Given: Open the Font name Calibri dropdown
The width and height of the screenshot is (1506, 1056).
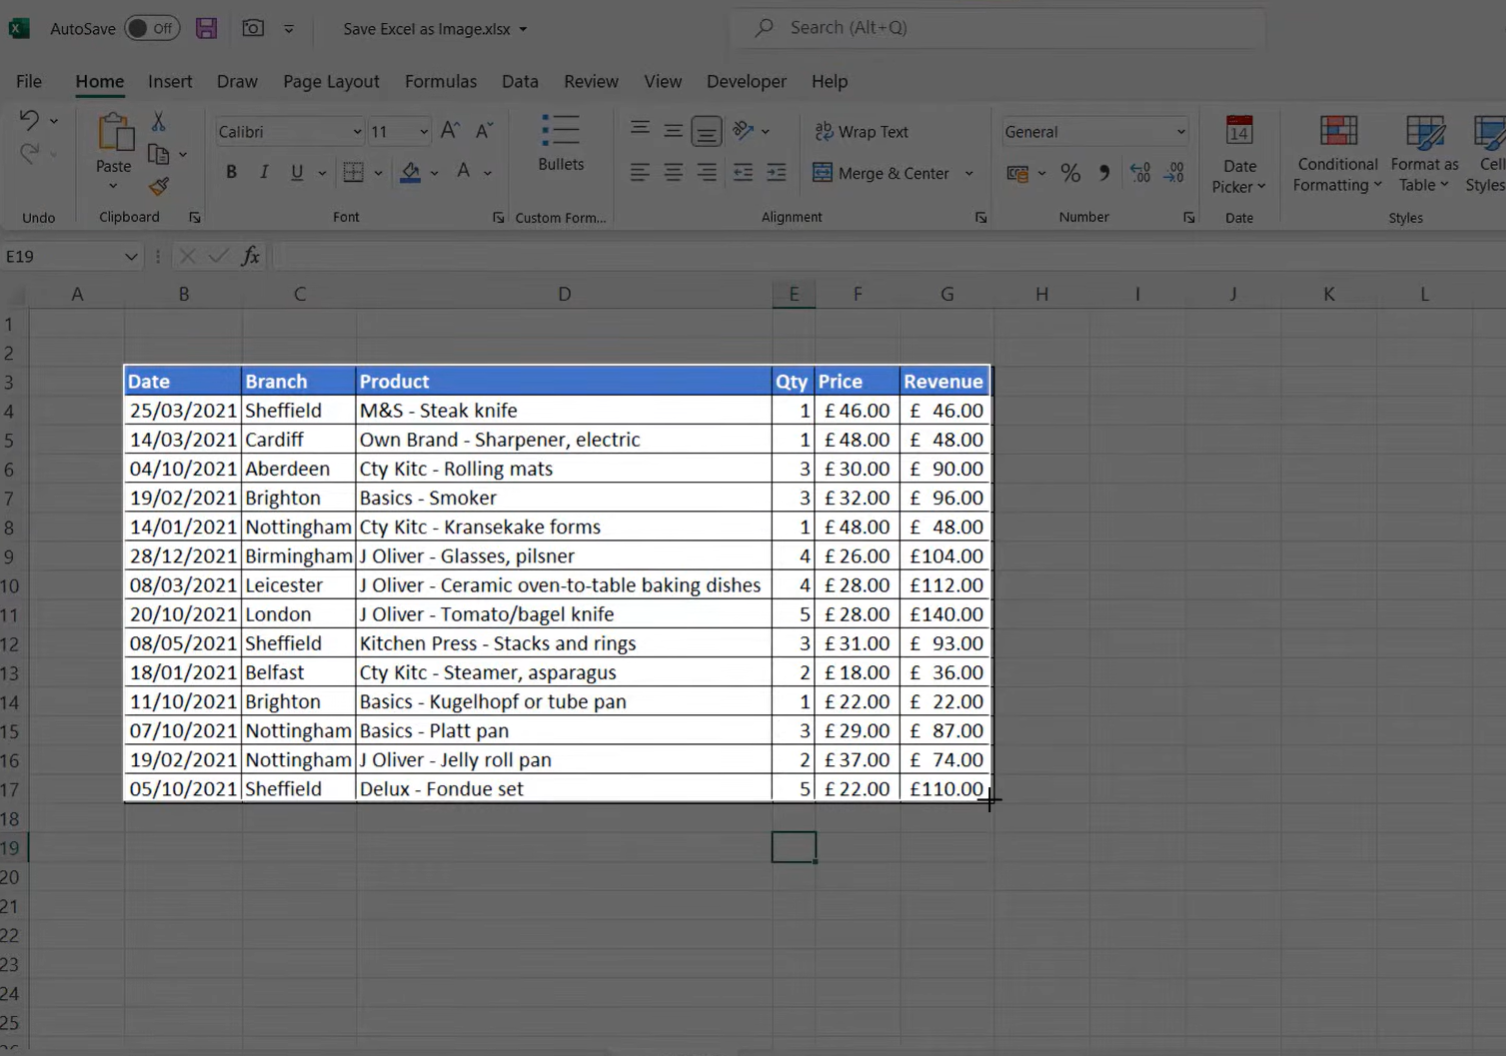Looking at the screenshot, I should (x=356, y=132).
